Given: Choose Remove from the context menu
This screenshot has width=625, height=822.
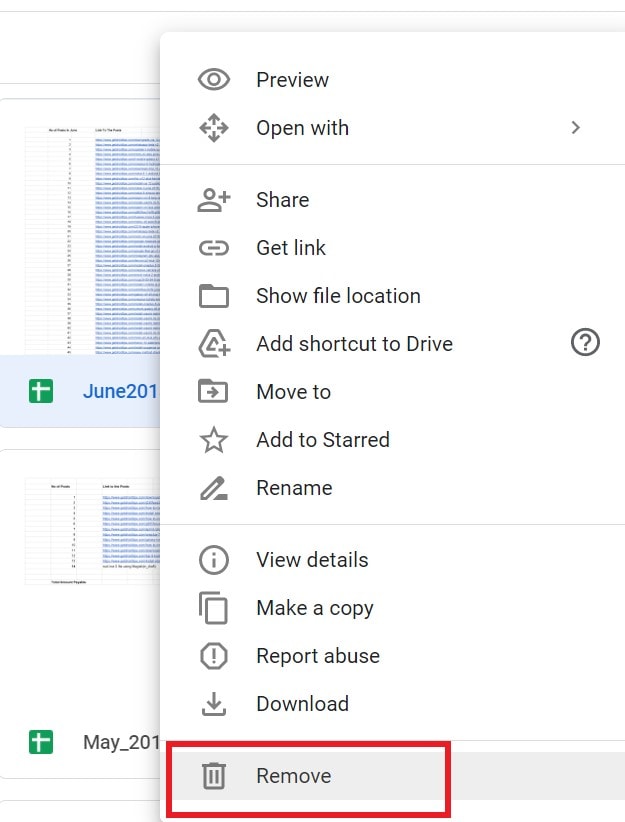Looking at the screenshot, I should (x=293, y=775).
